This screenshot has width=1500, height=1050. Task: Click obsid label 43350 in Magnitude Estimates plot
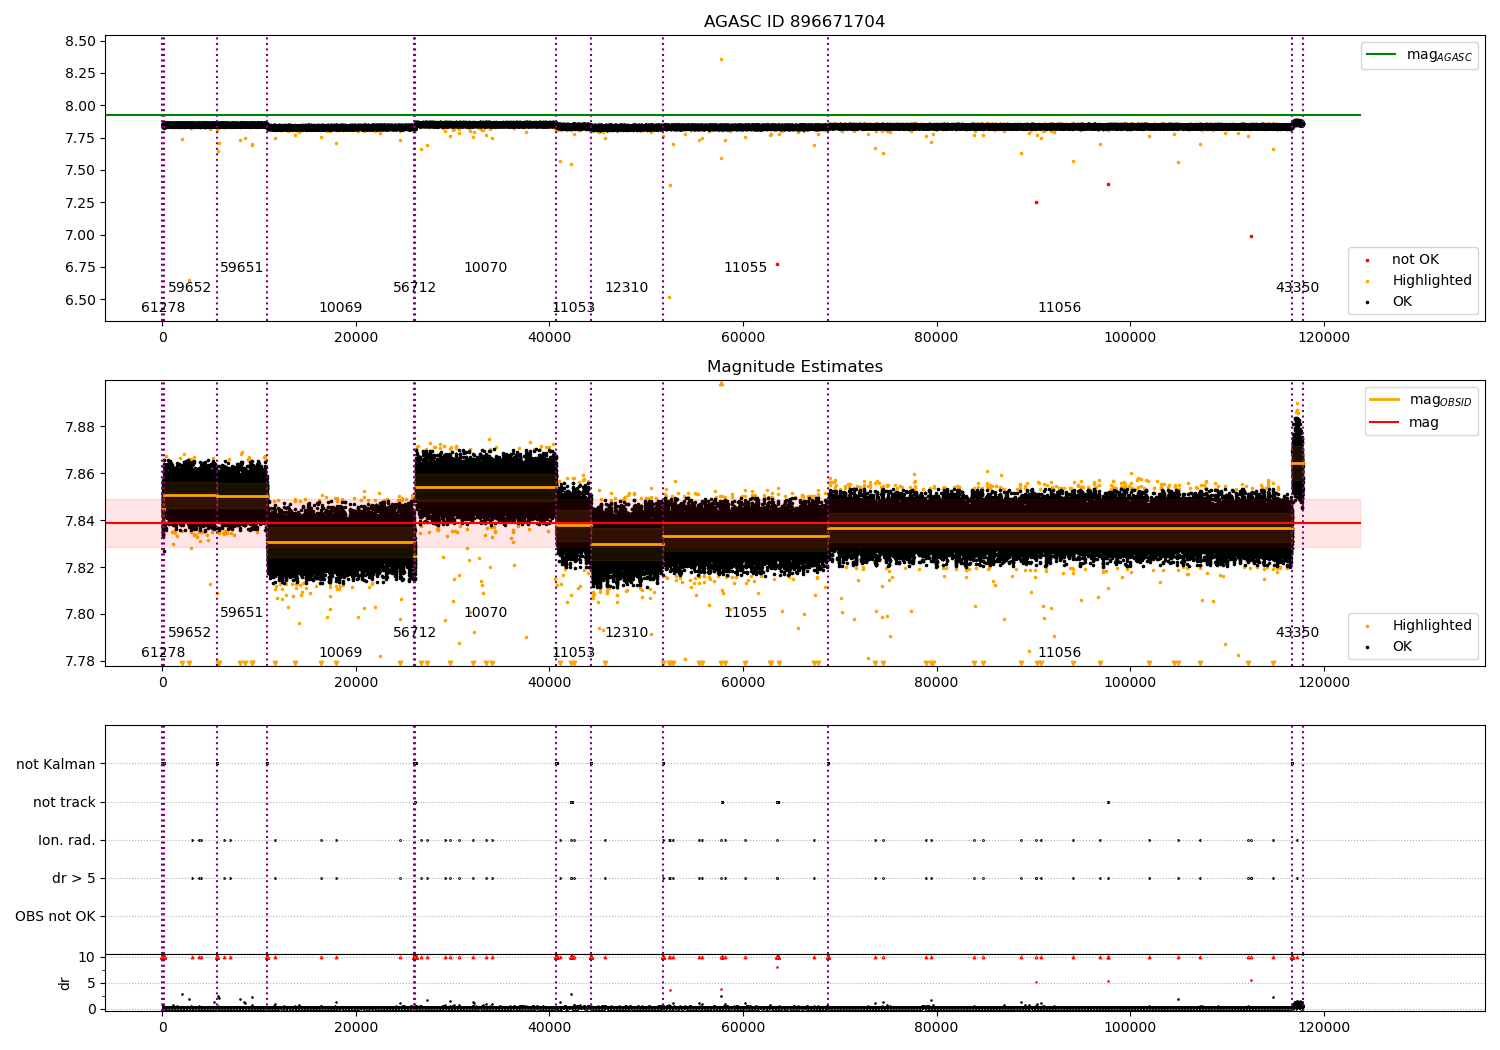(1298, 633)
